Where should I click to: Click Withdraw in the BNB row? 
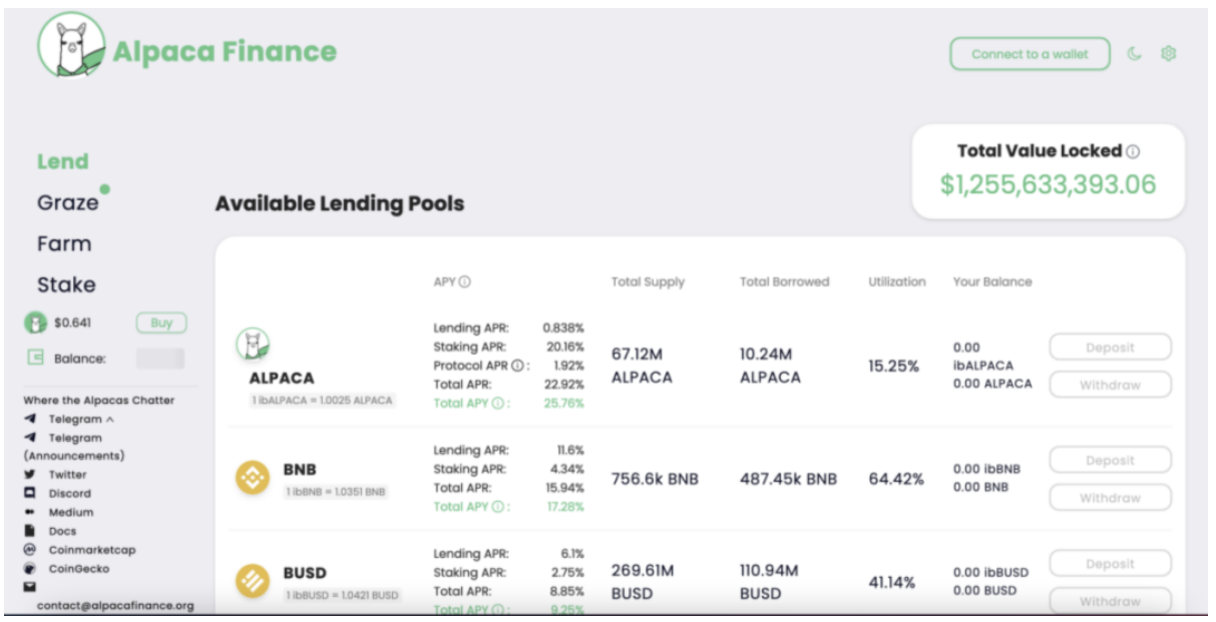pyautogui.click(x=1110, y=498)
